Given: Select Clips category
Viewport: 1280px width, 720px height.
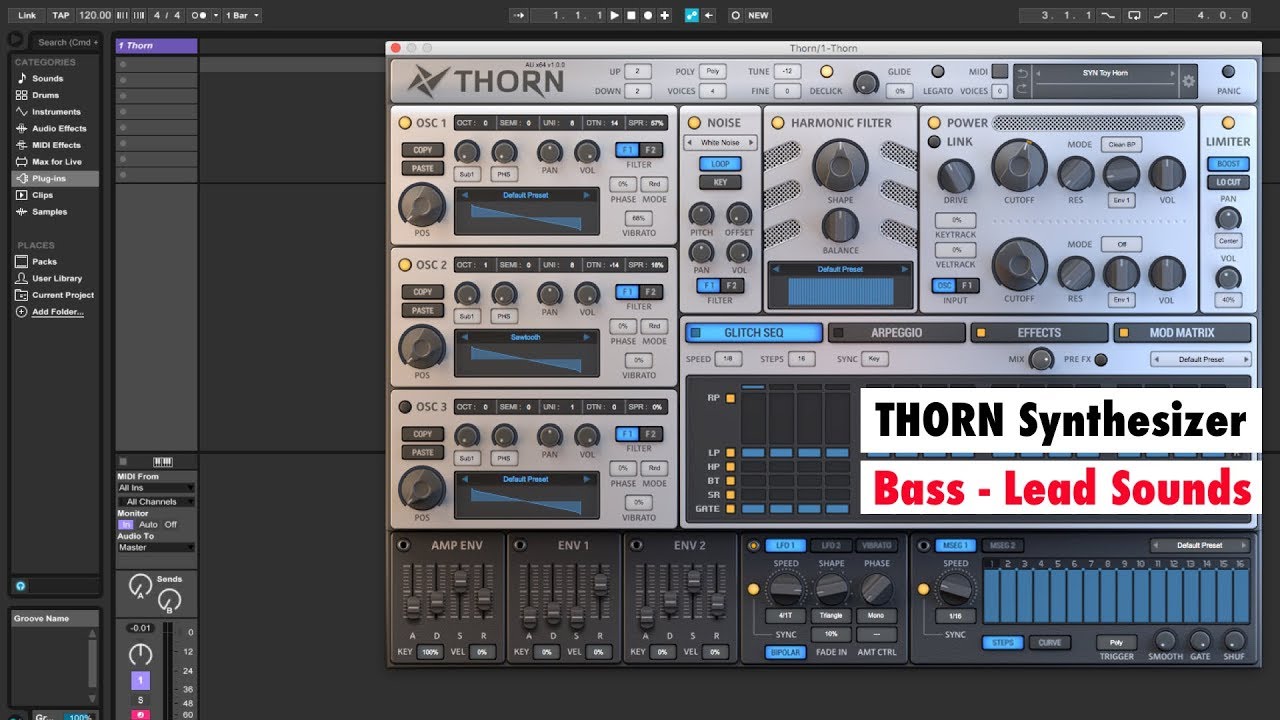Looking at the screenshot, I should [x=42, y=195].
